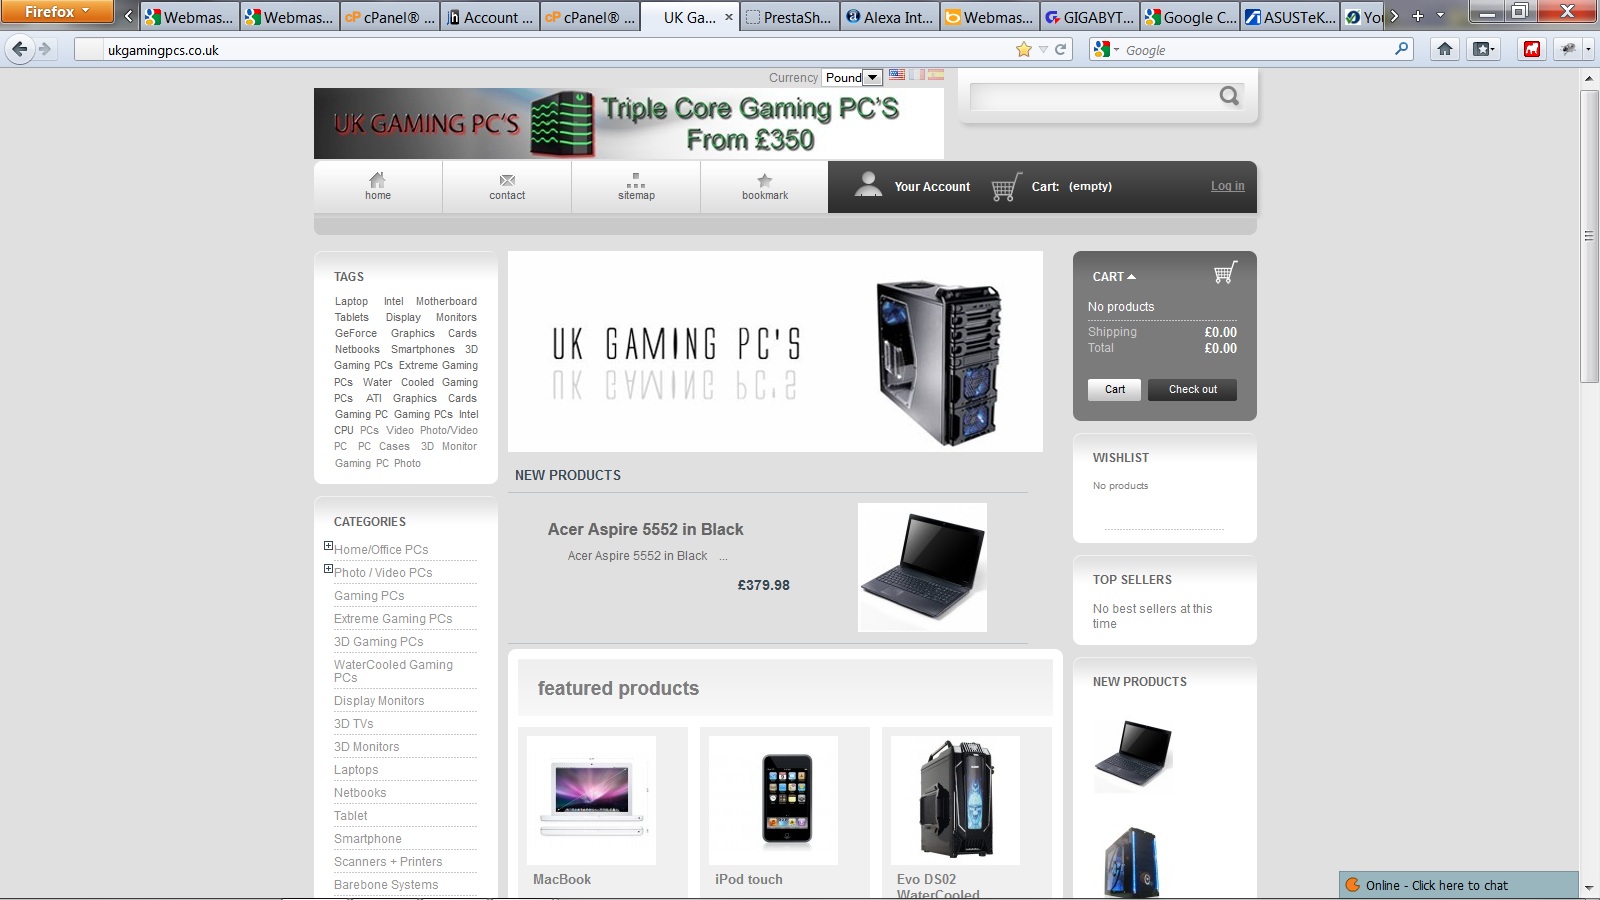Viewport: 1600px width, 900px height.
Task: Click the Smartphones tag
Action: click(x=422, y=349)
